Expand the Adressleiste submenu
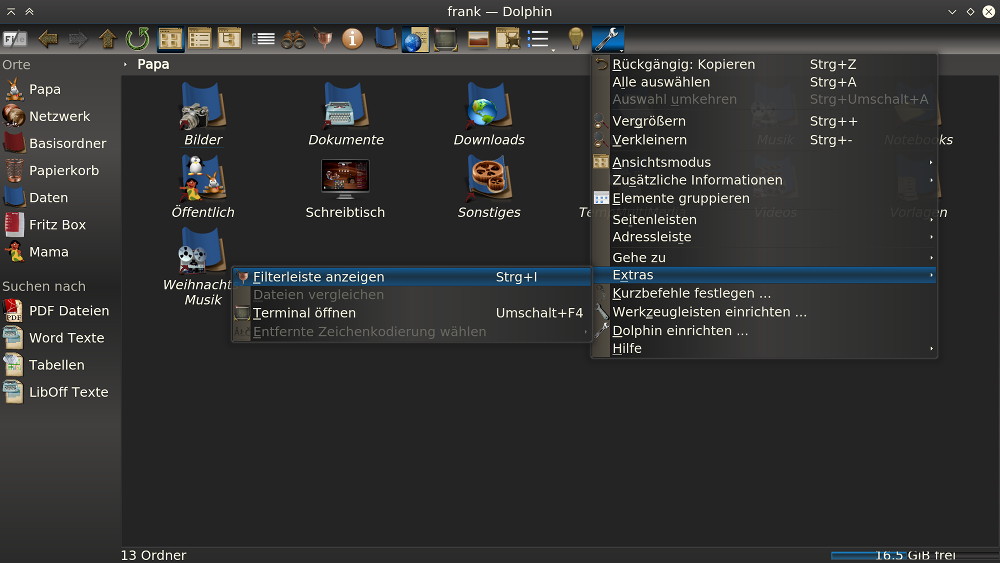The width and height of the screenshot is (1000, 563). (764, 237)
